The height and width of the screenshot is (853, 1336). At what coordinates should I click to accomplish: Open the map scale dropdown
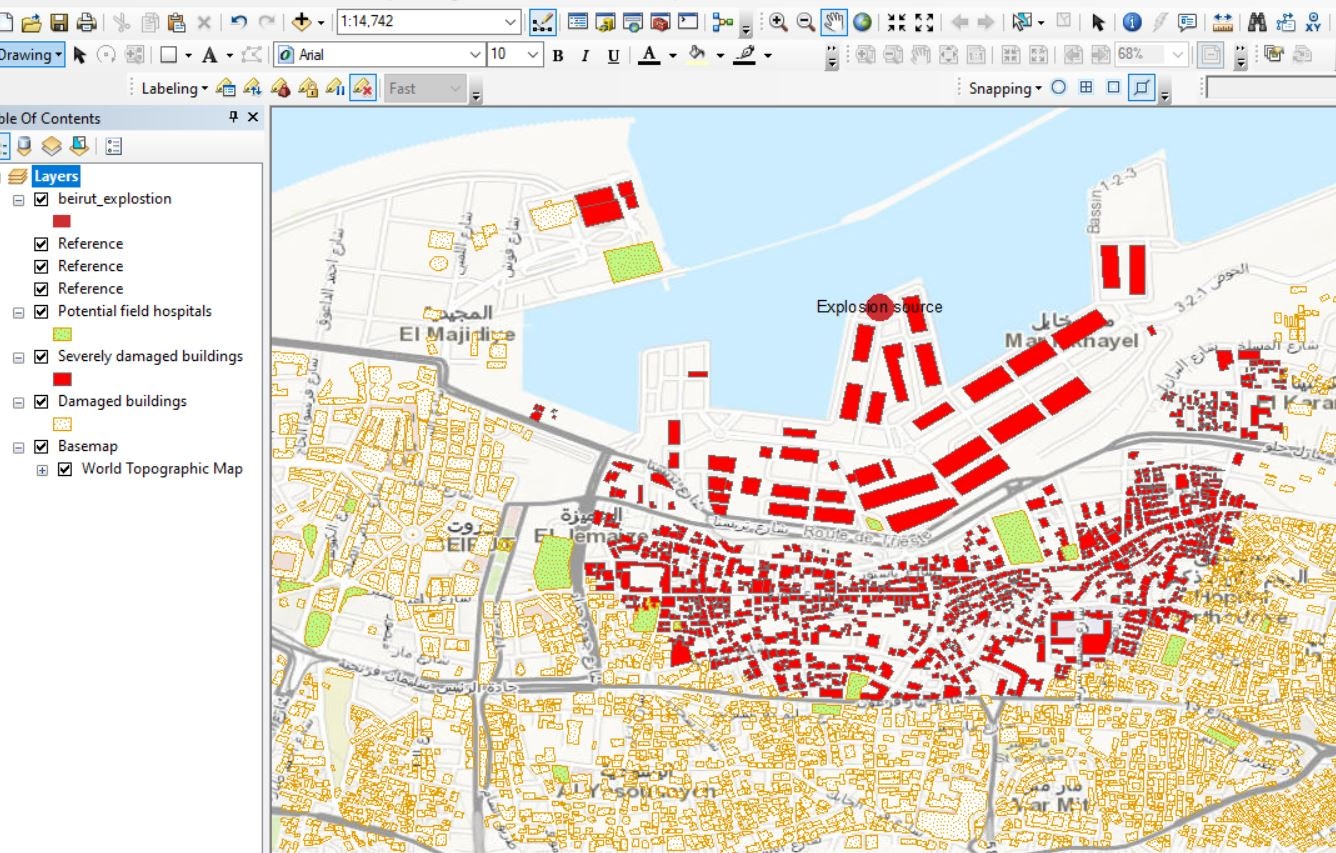coord(510,21)
